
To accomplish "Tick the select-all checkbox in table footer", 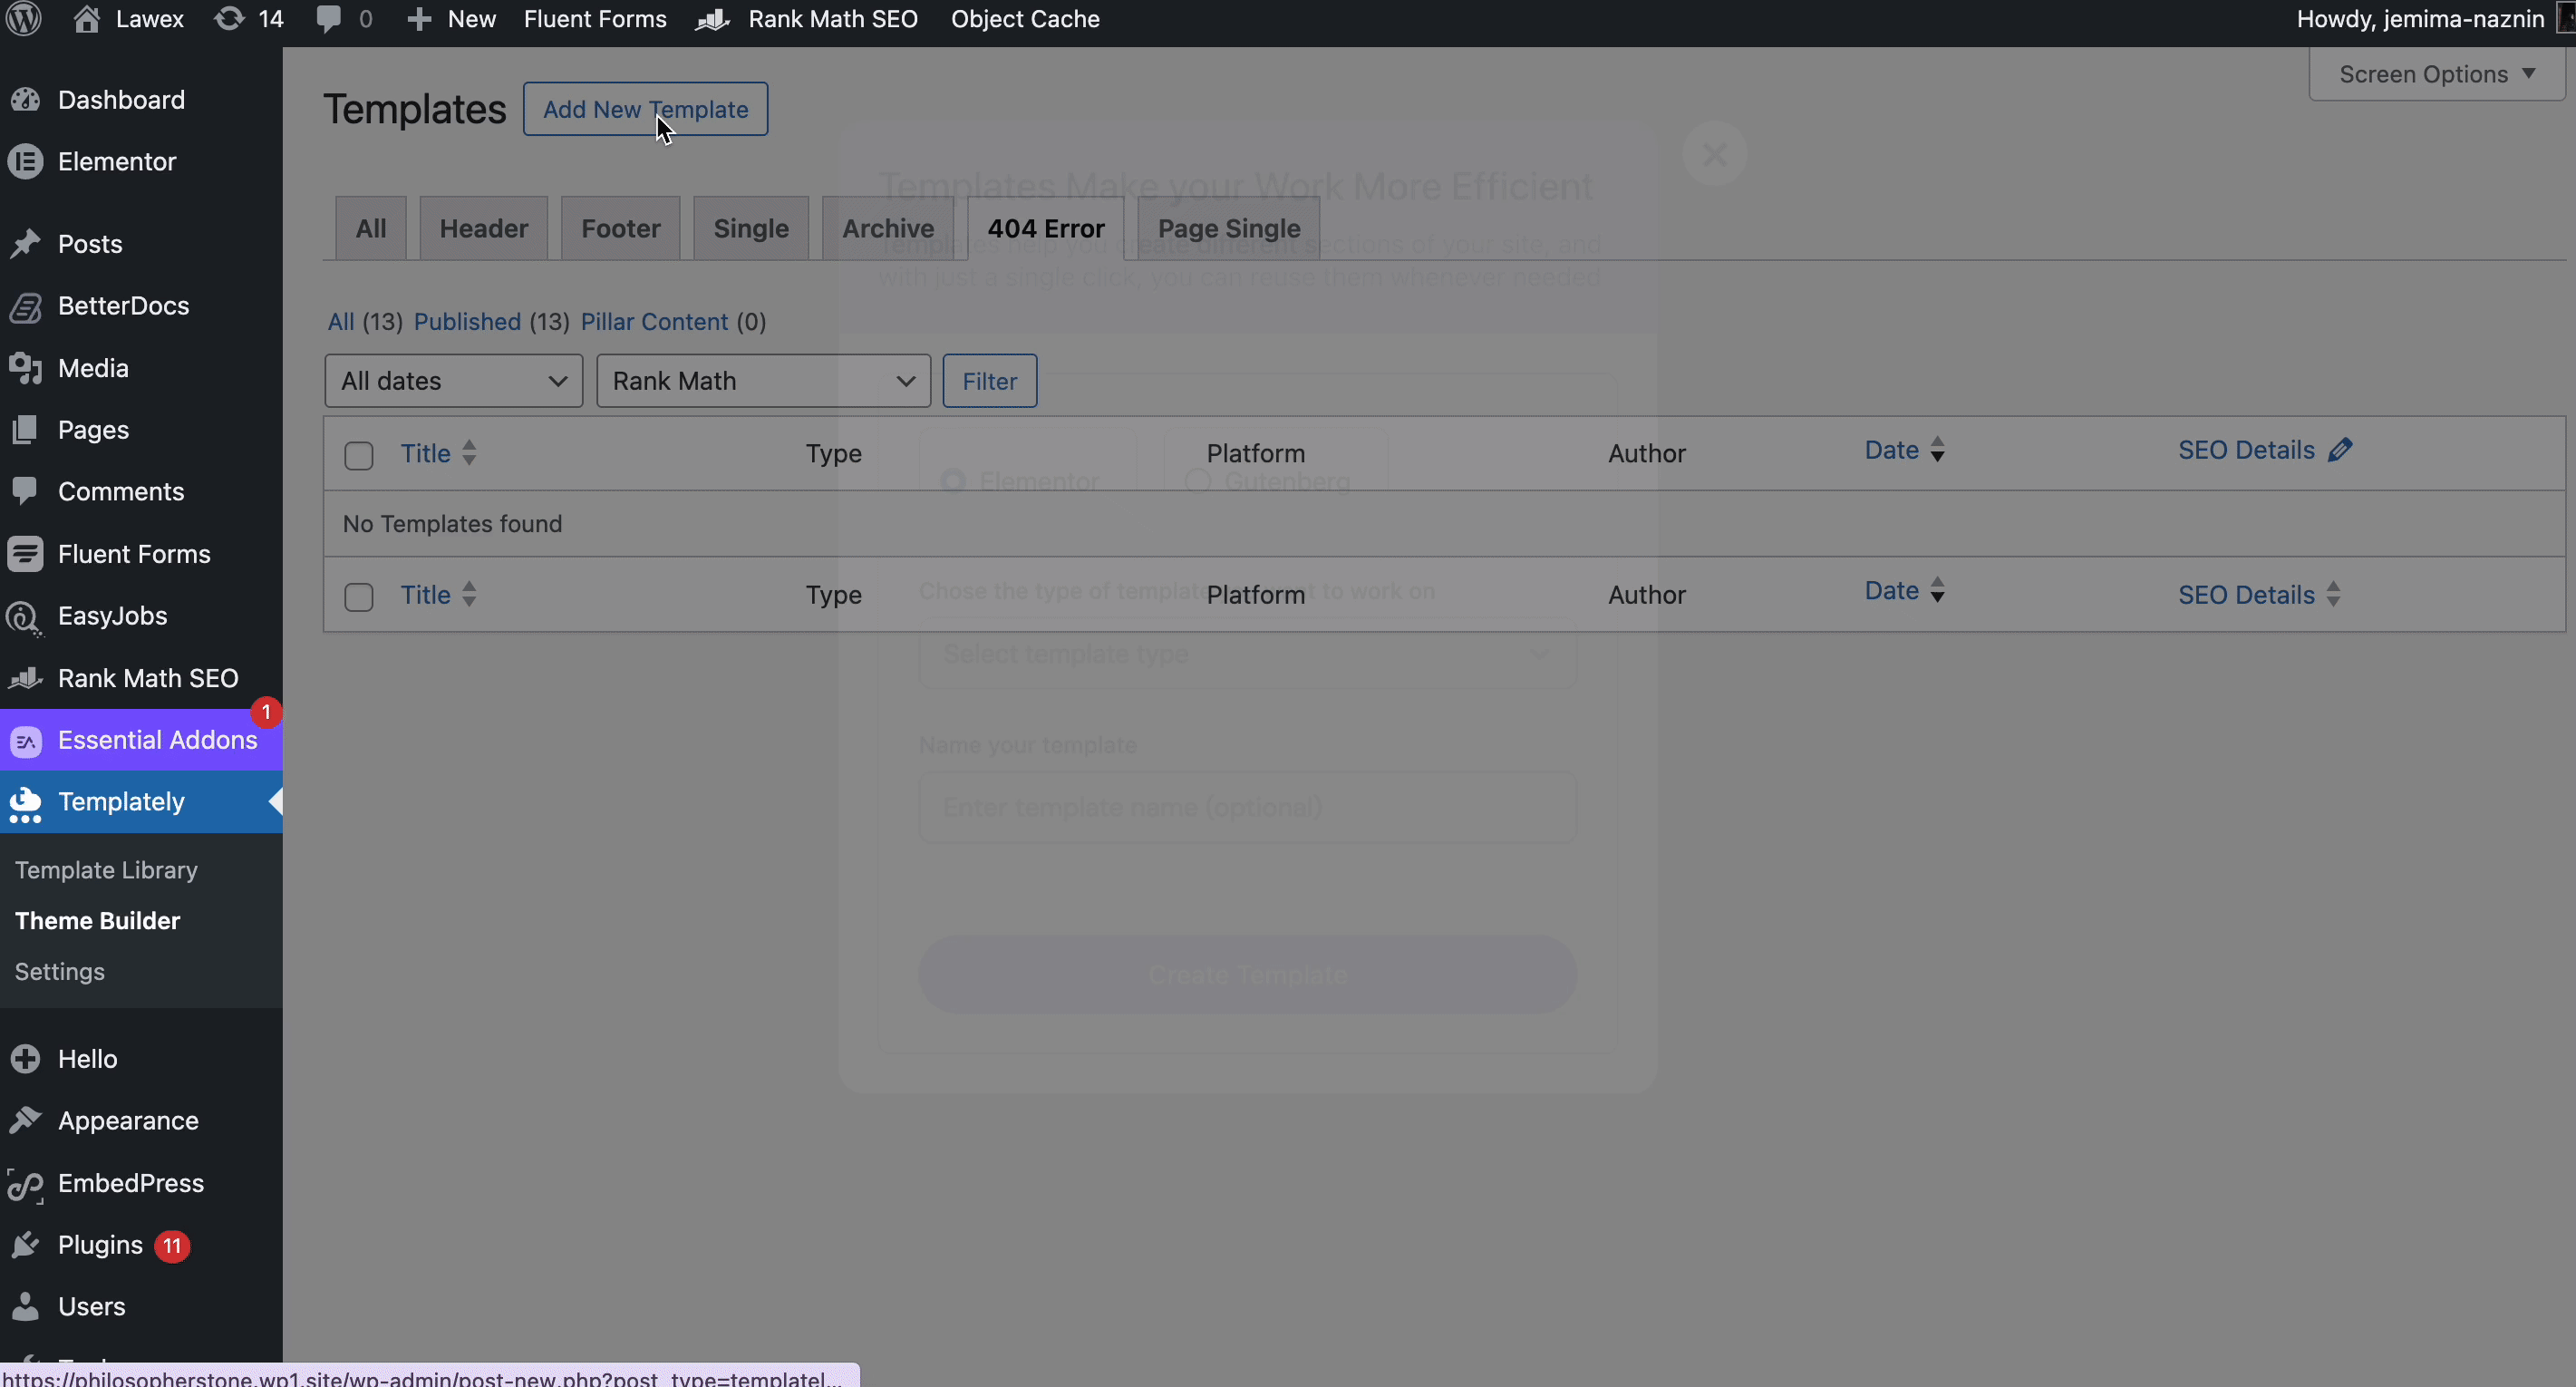I will (x=359, y=597).
